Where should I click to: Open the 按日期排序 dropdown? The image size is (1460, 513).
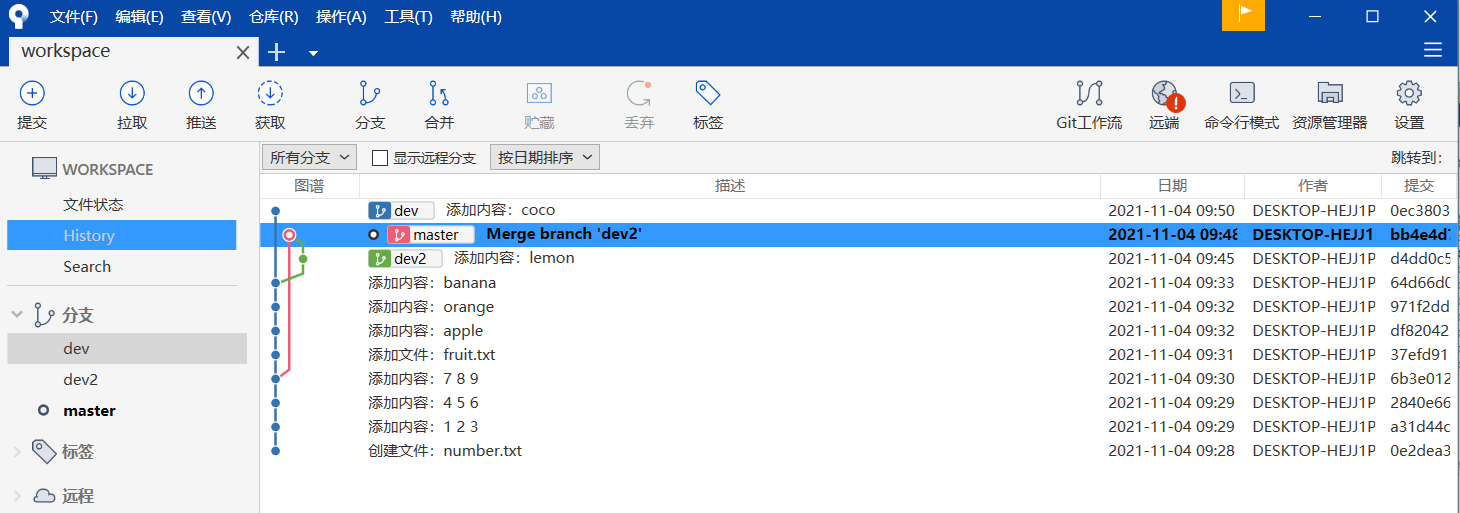click(x=544, y=158)
